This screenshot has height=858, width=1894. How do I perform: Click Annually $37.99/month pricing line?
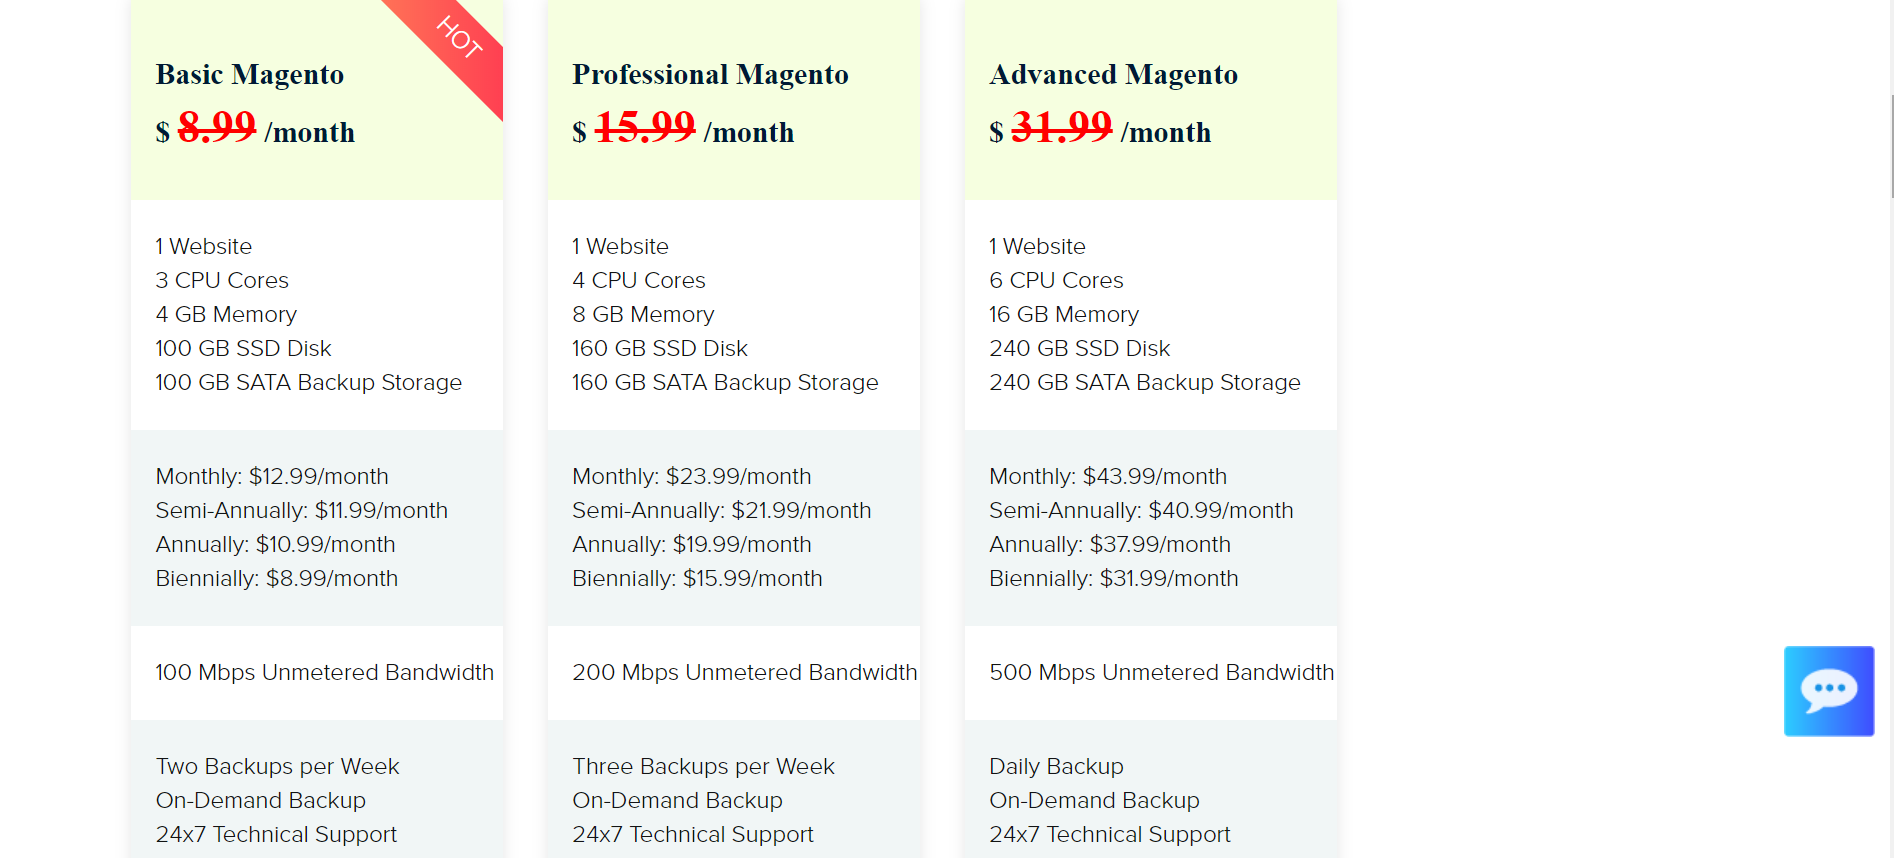(x=1110, y=545)
